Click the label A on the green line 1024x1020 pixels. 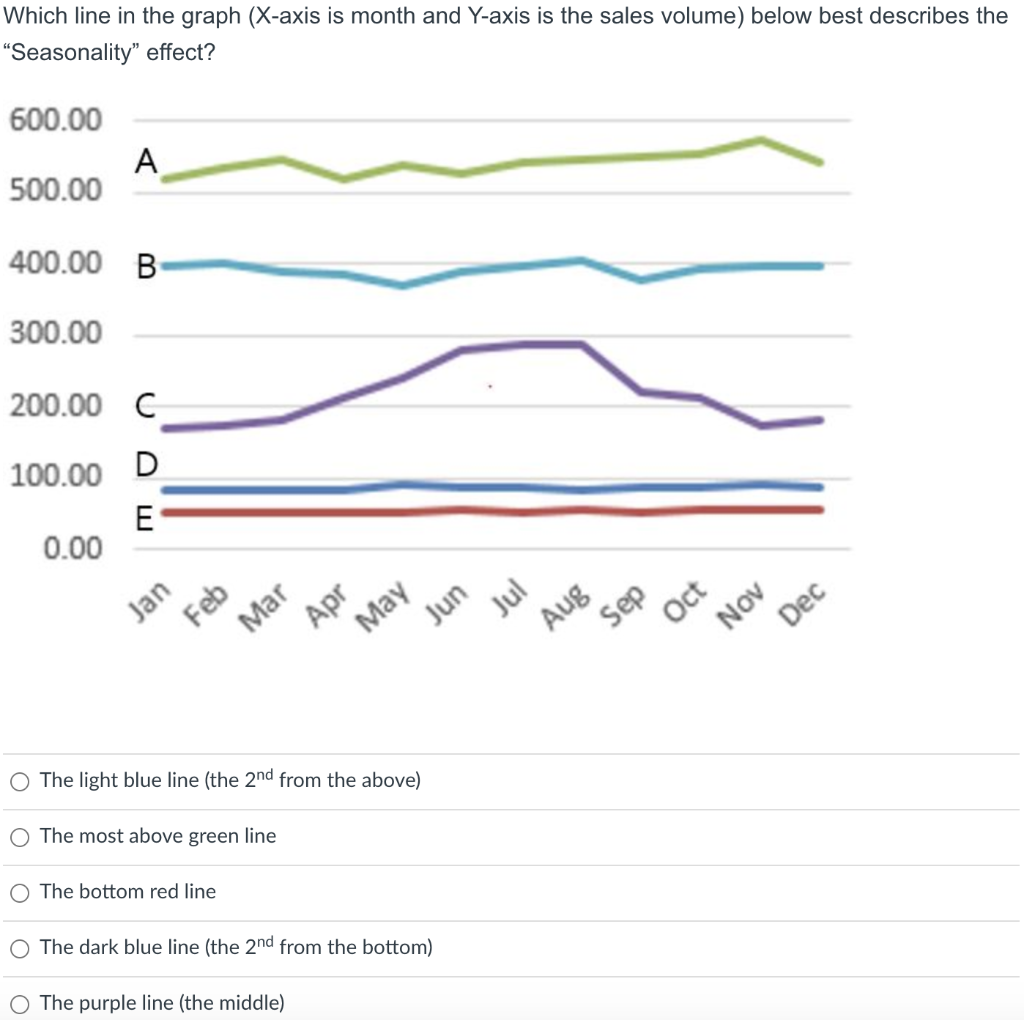tap(147, 161)
